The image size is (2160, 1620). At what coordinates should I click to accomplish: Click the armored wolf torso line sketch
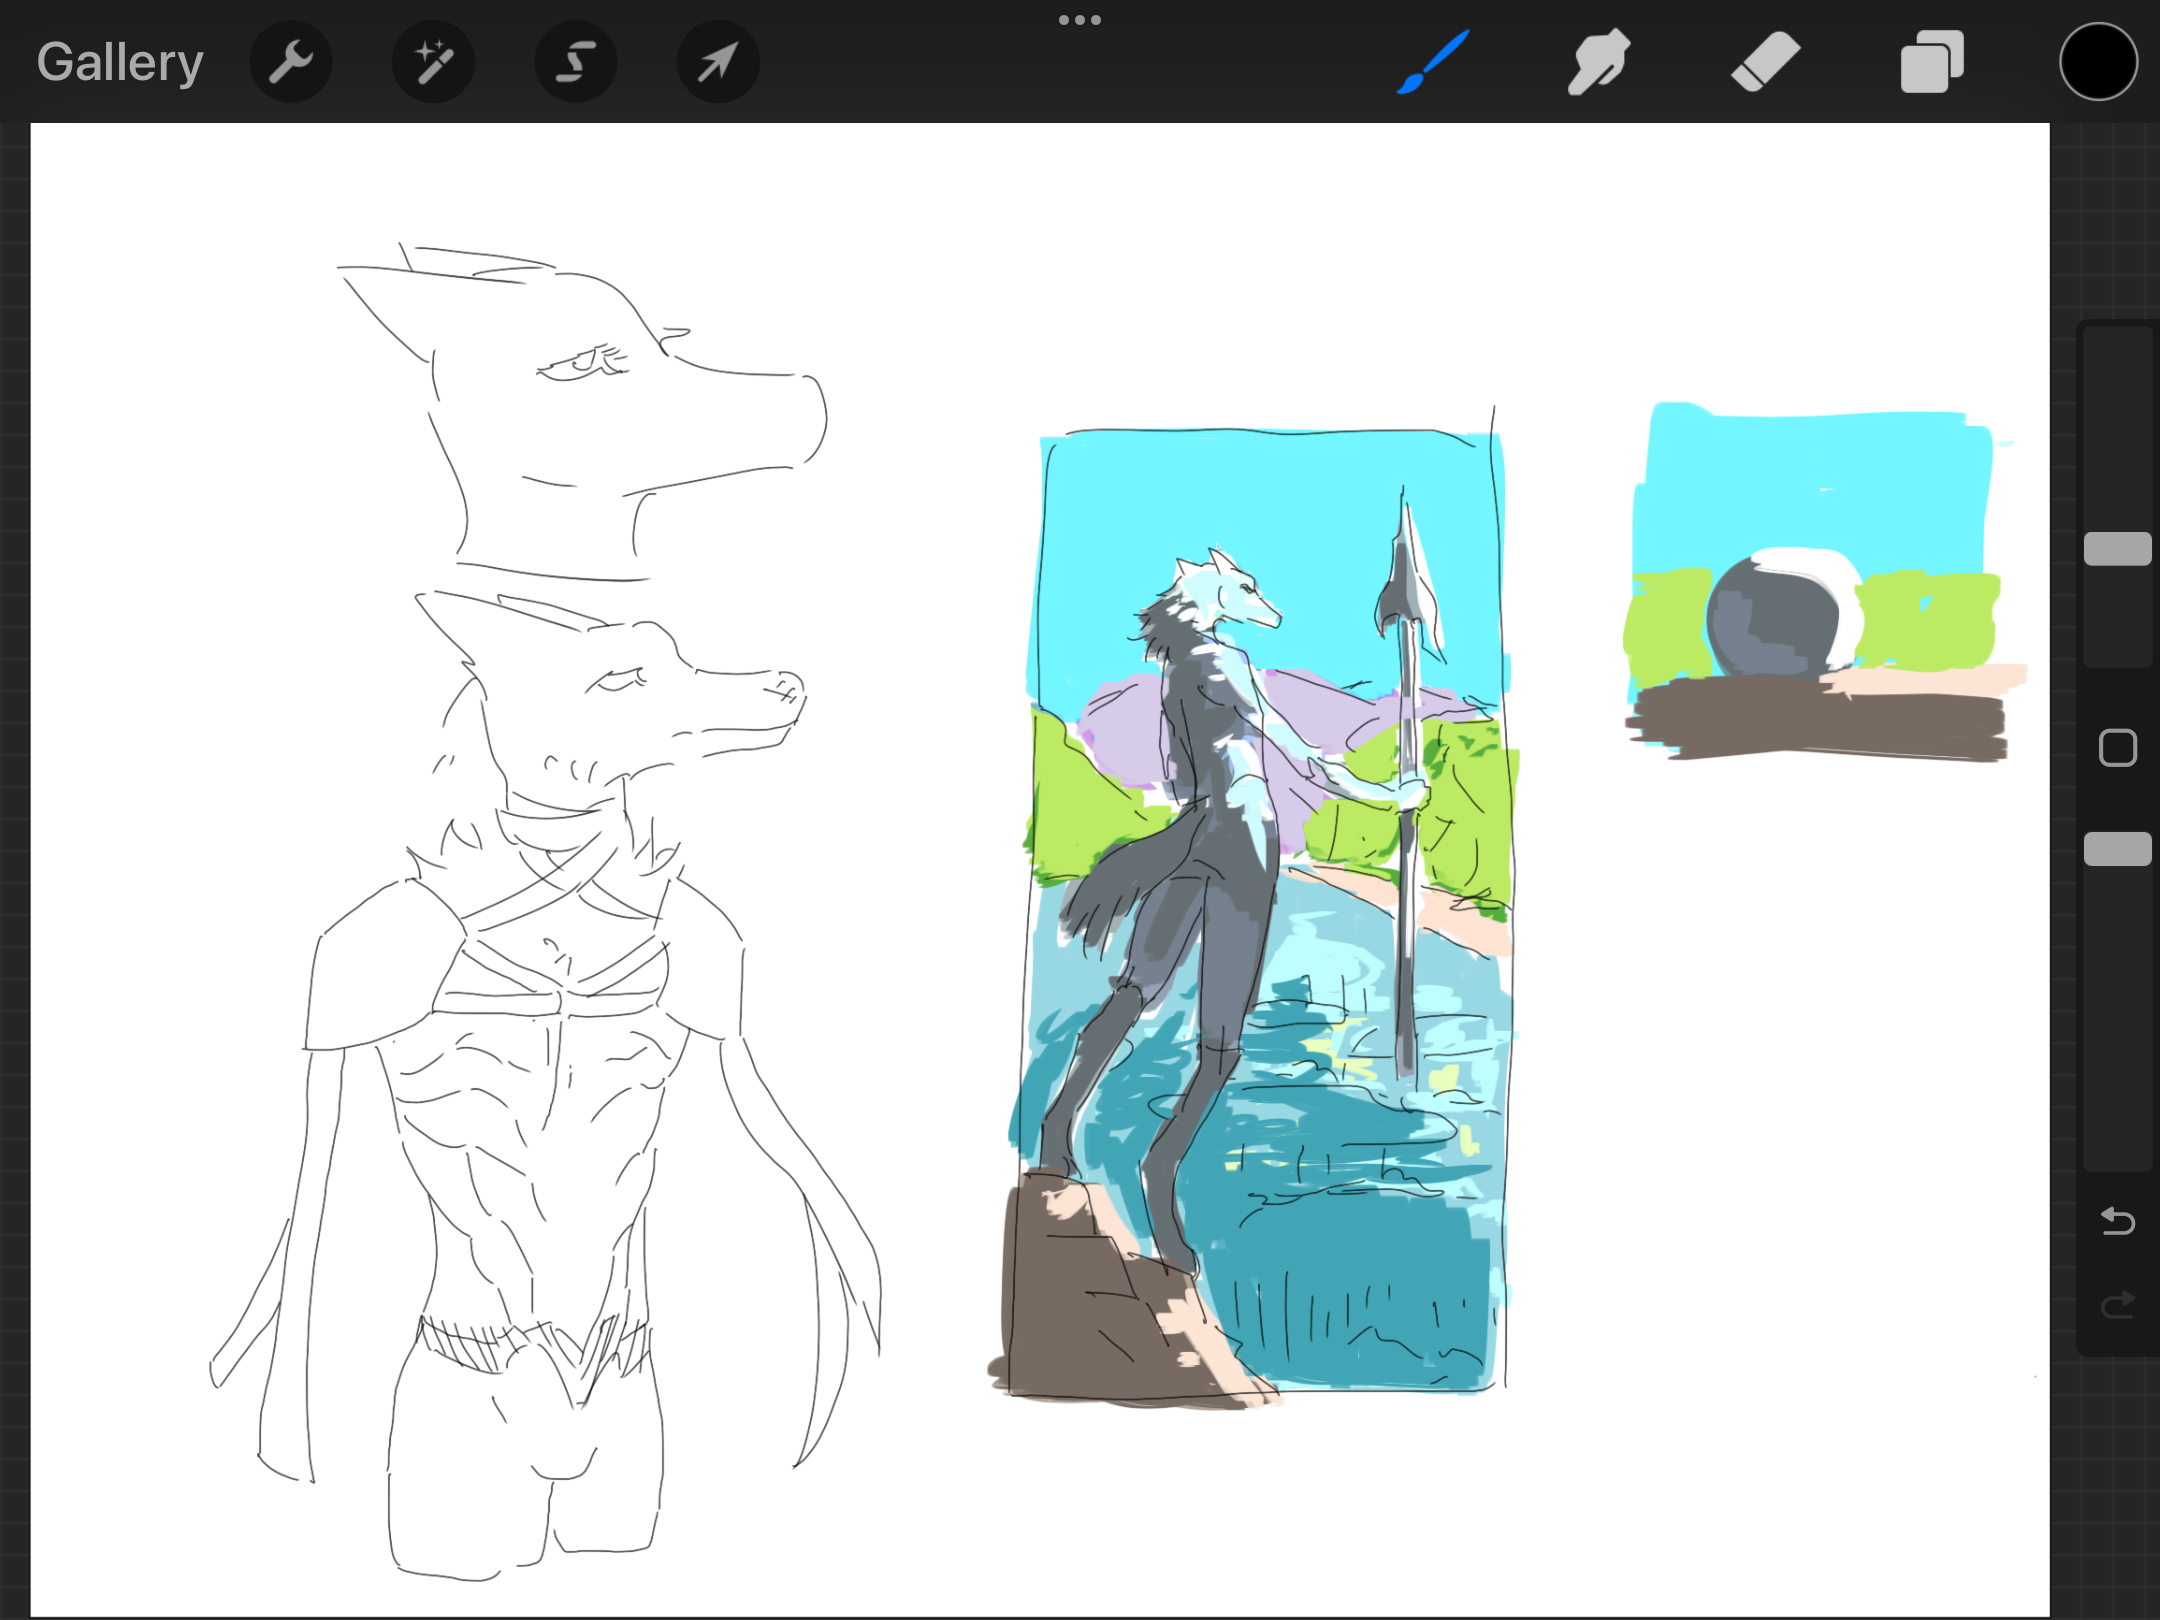pos(540,1100)
